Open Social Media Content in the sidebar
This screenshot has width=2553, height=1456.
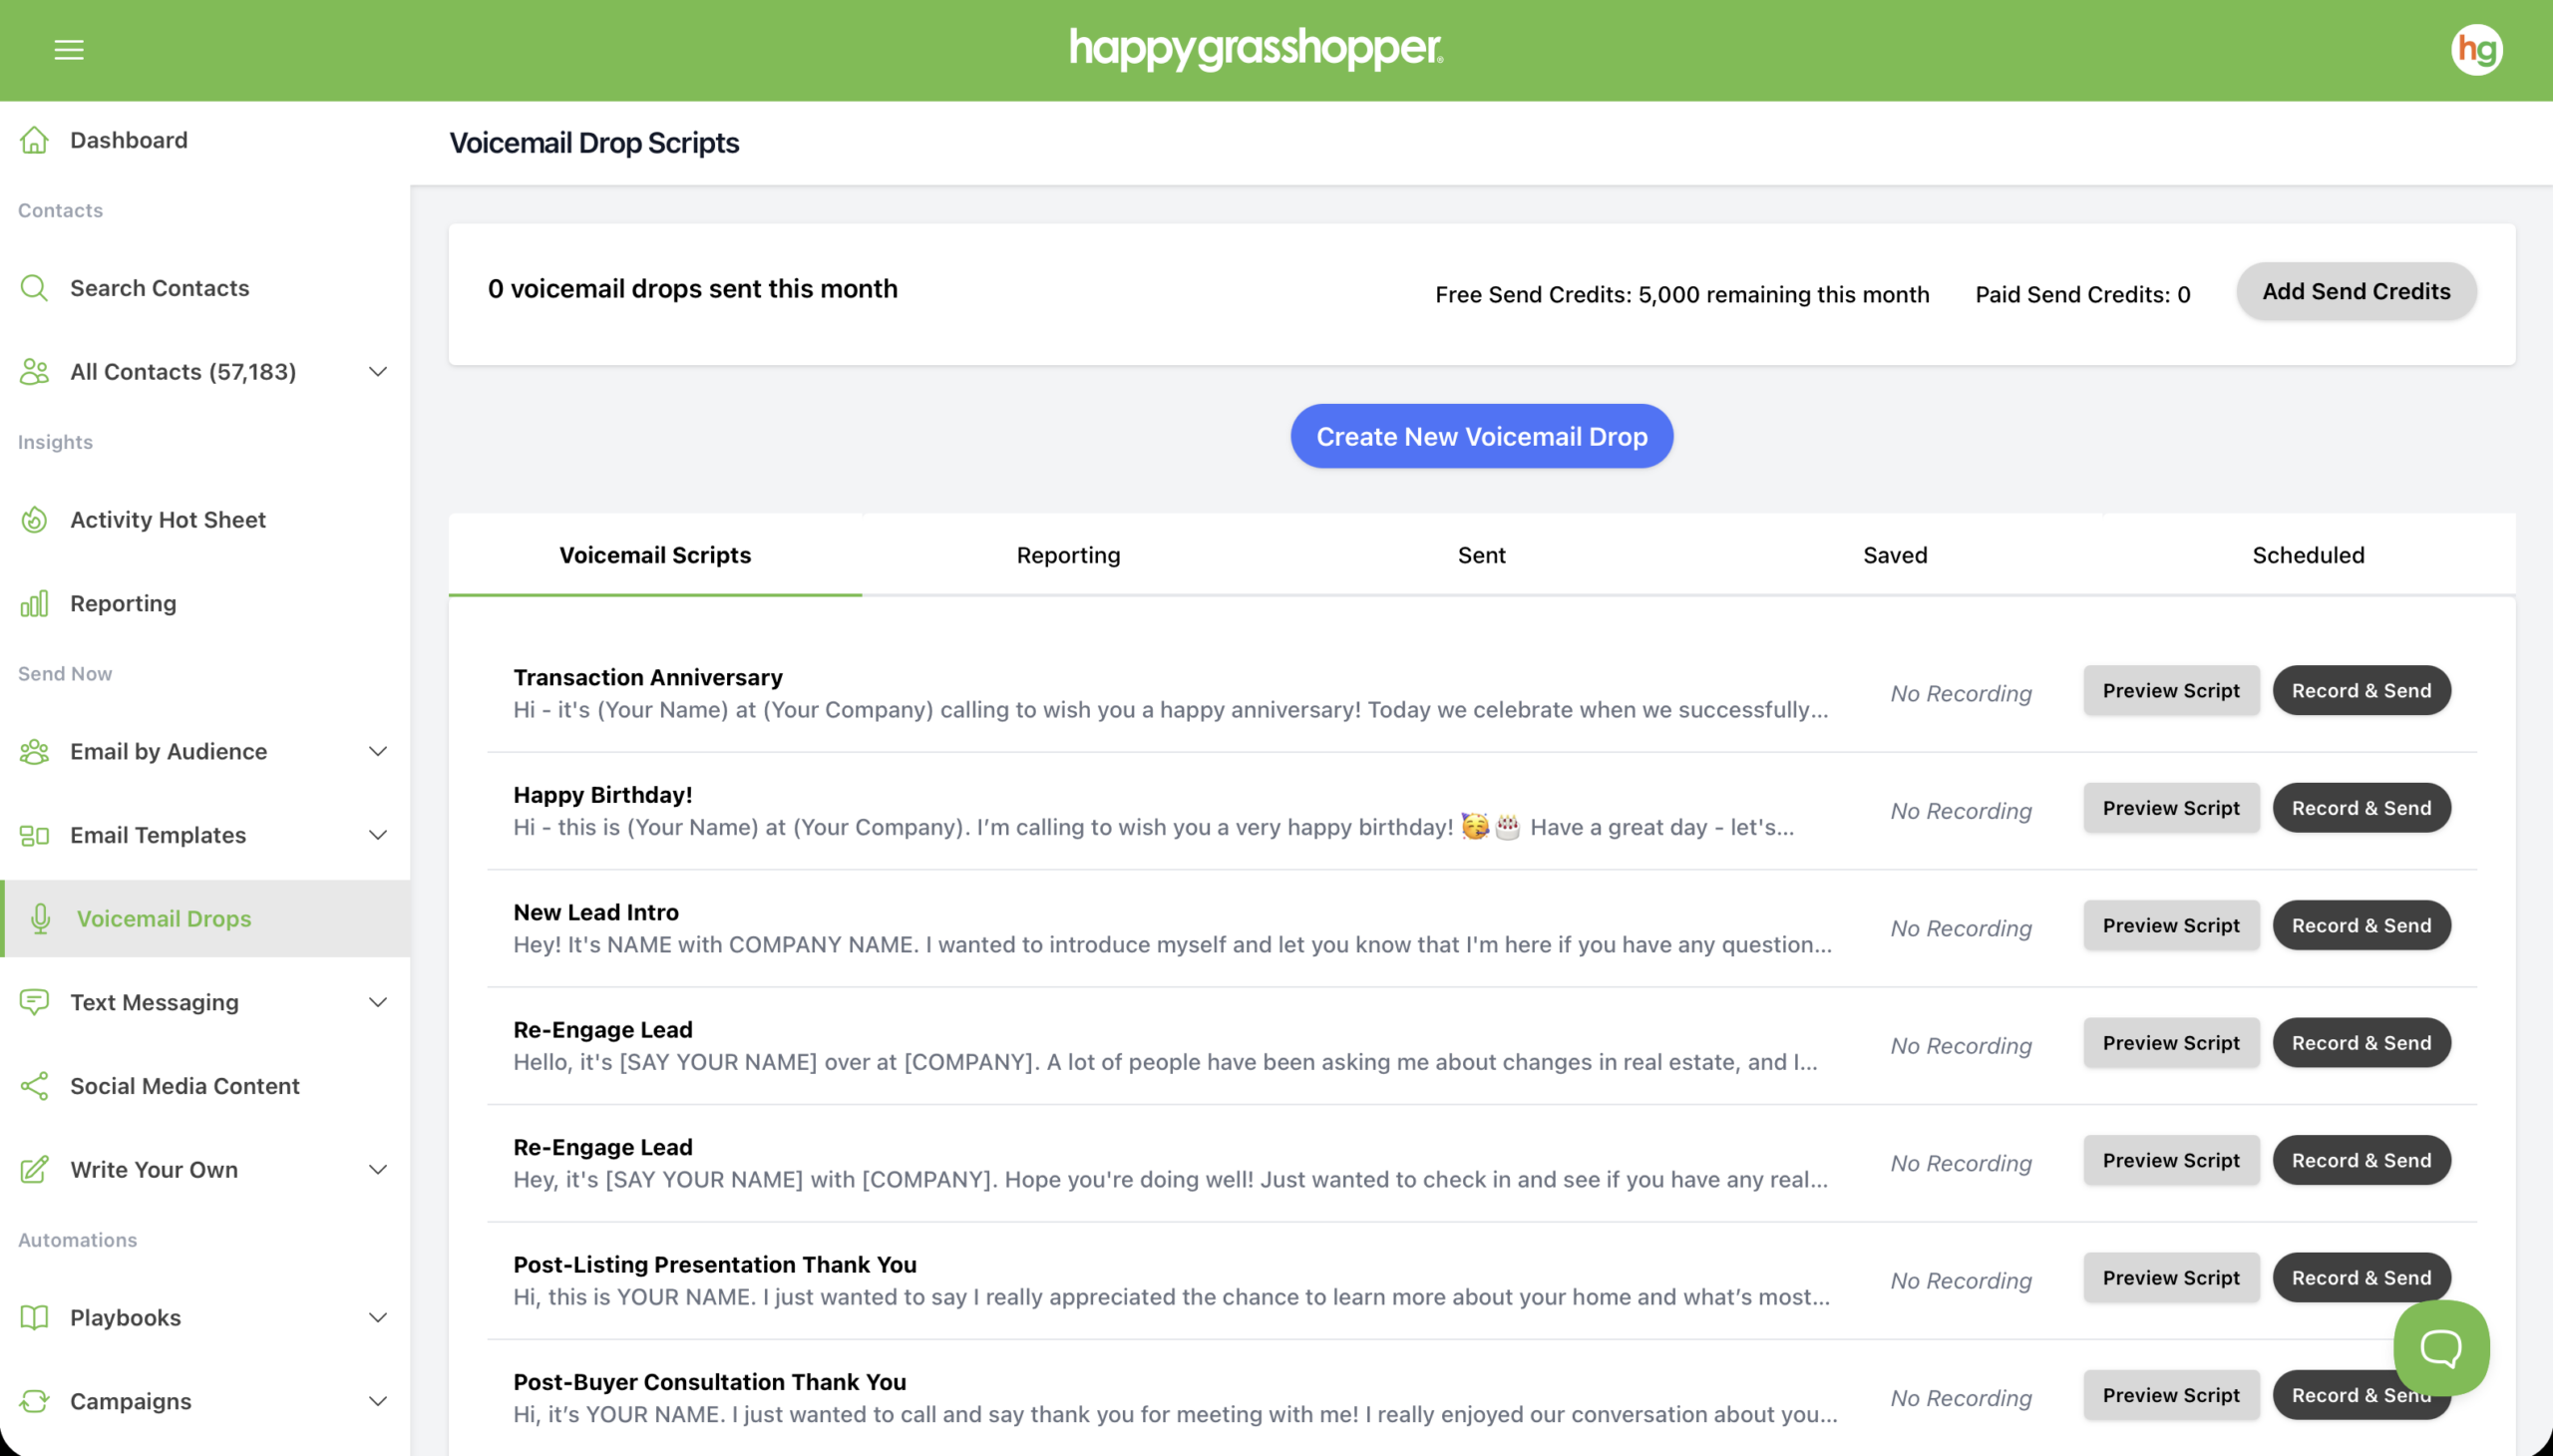pos(205,1087)
